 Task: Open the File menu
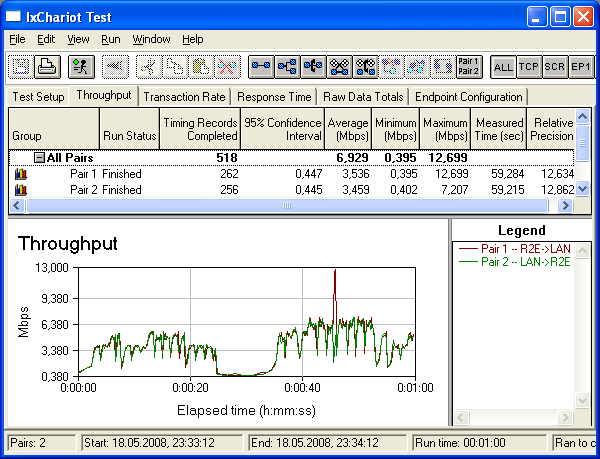[x=17, y=39]
